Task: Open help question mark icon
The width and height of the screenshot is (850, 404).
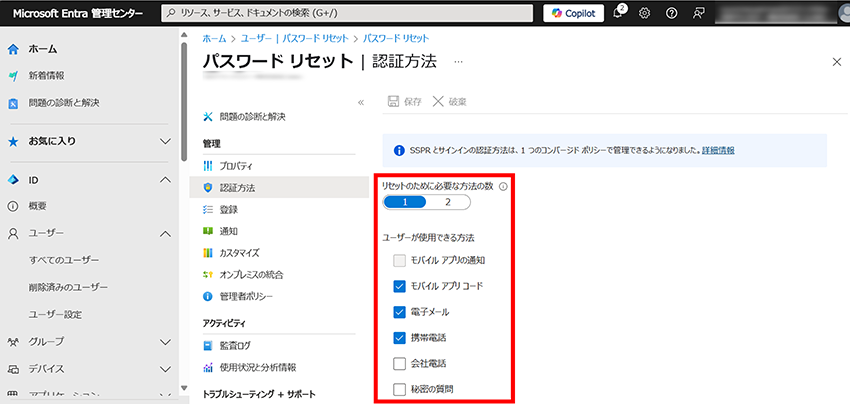Action: (x=671, y=14)
